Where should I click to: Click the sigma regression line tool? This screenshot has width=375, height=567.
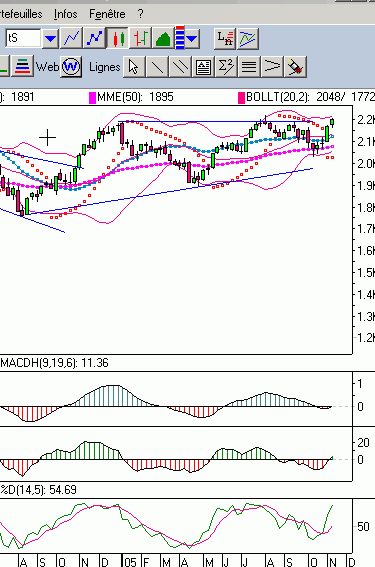tap(226, 67)
